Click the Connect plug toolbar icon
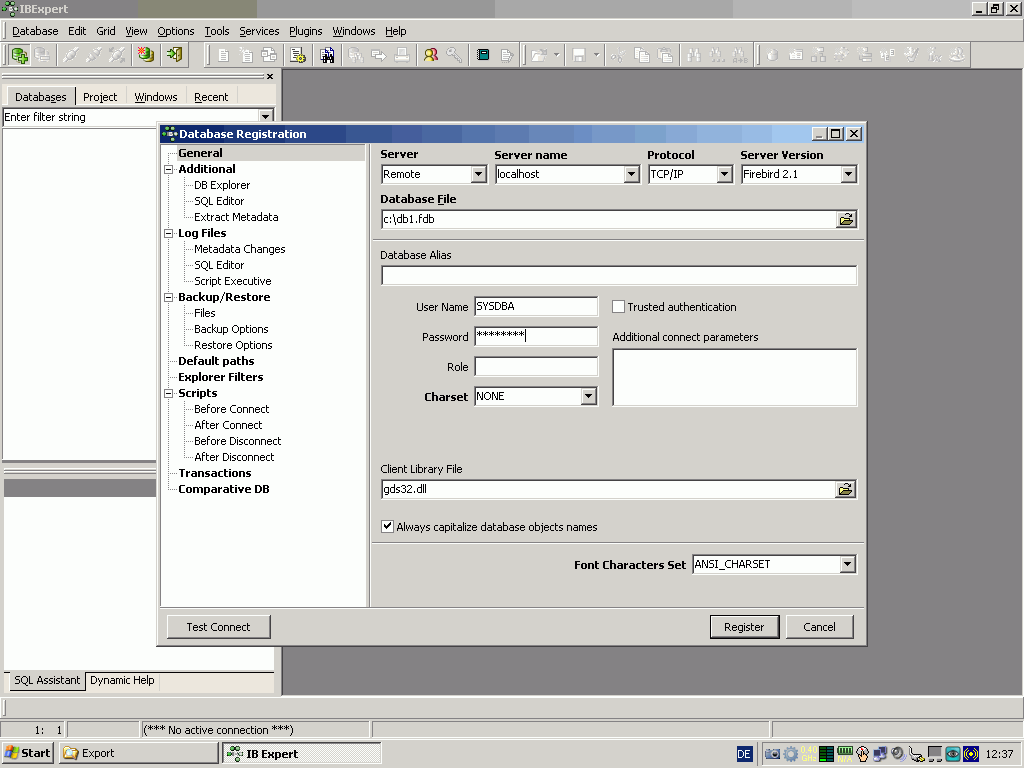The width and height of the screenshot is (1024, 768). (x=71, y=56)
